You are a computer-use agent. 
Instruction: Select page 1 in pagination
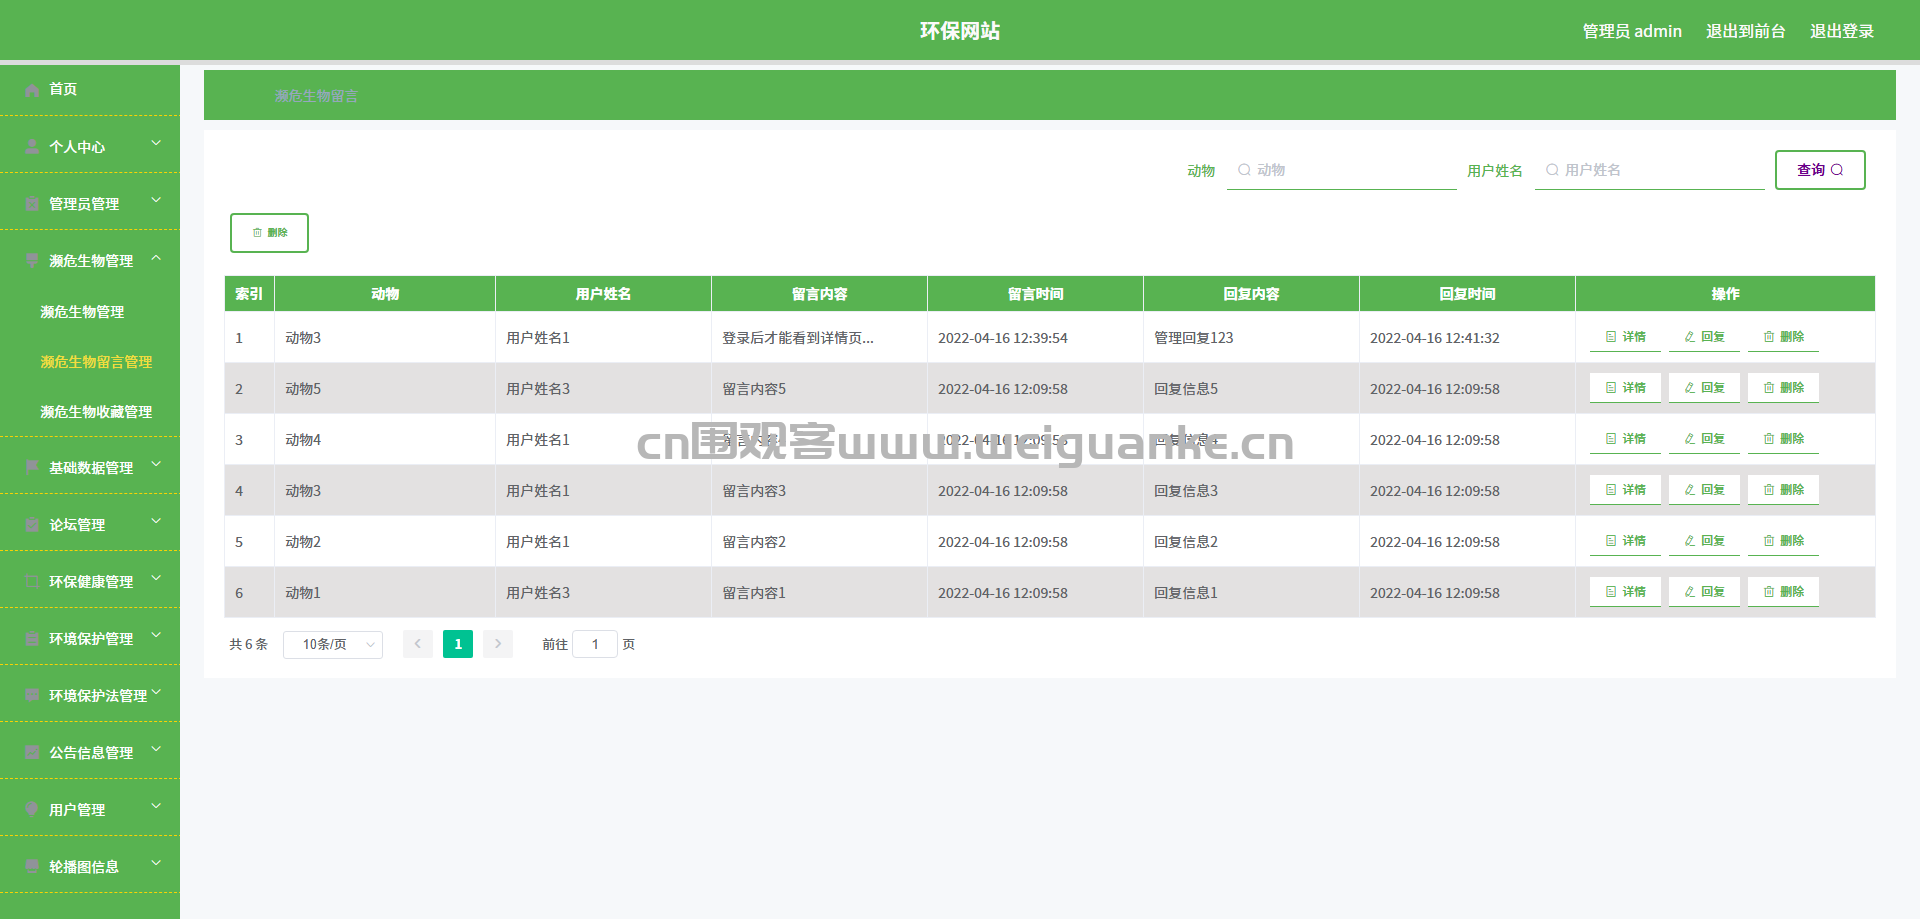point(458,644)
